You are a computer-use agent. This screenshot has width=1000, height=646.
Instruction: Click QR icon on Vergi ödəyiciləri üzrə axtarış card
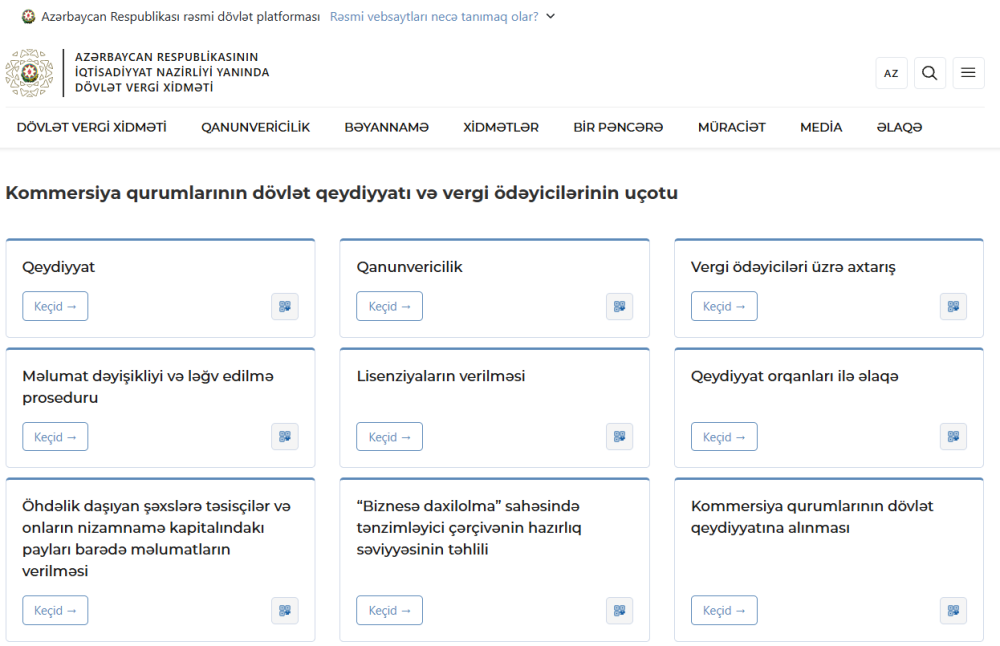click(953, 307)
